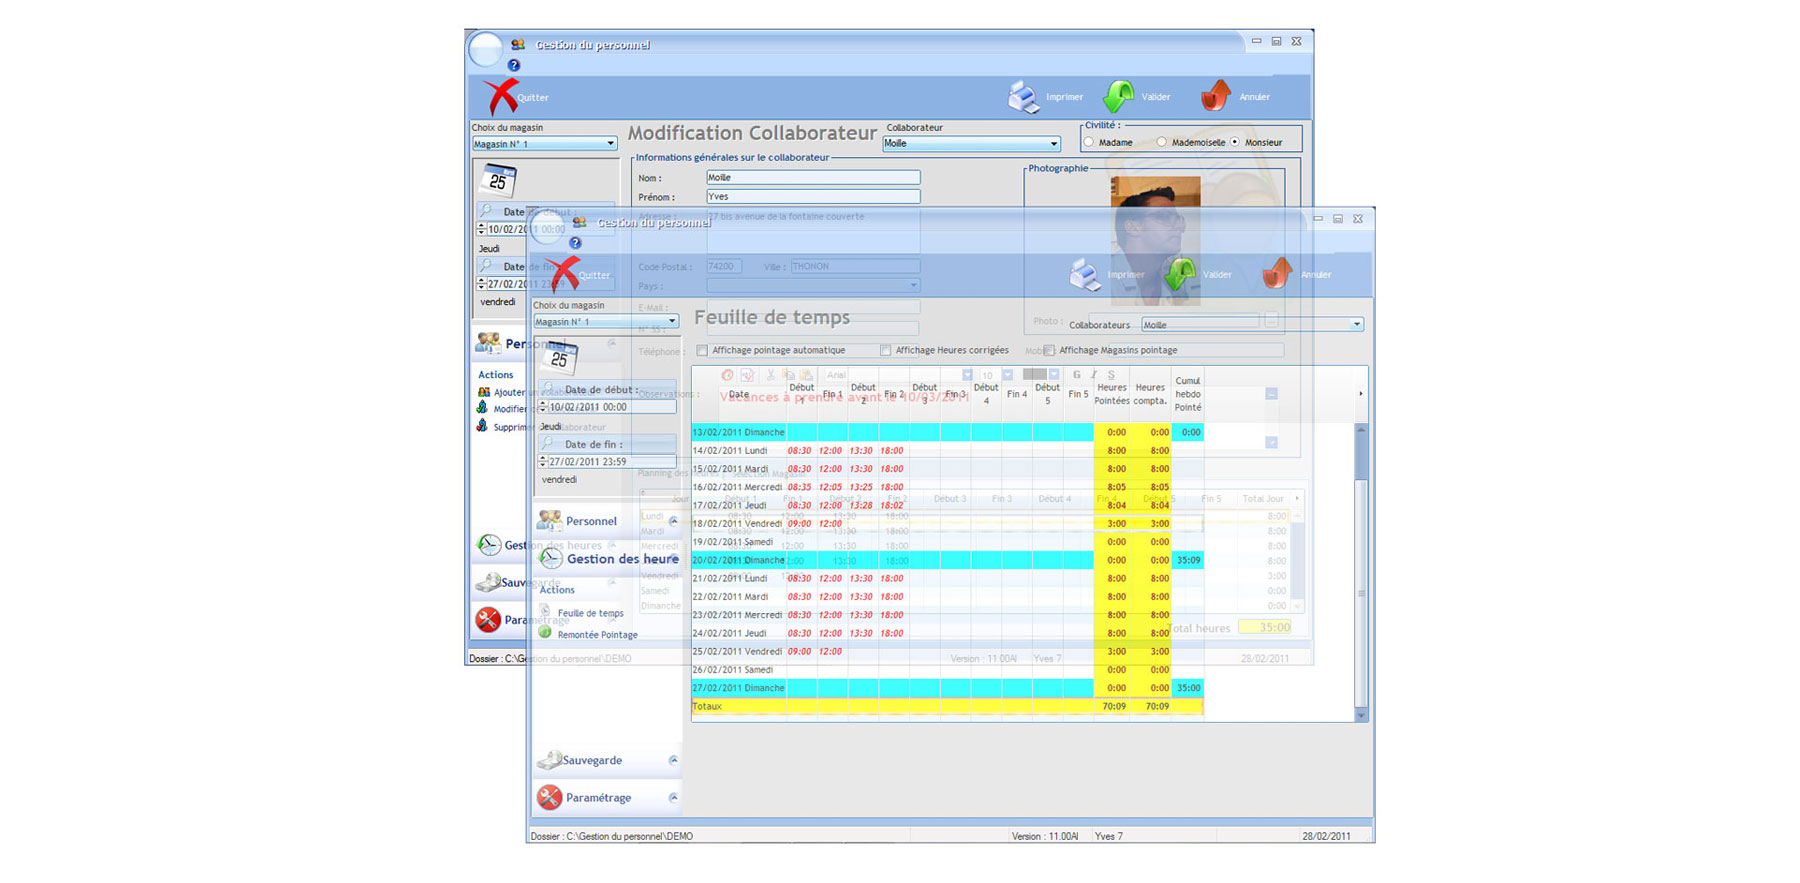Click the printer icon in the Feuille de temps window
This screenshot has width=1800, height=883.
coord(1085,274)
